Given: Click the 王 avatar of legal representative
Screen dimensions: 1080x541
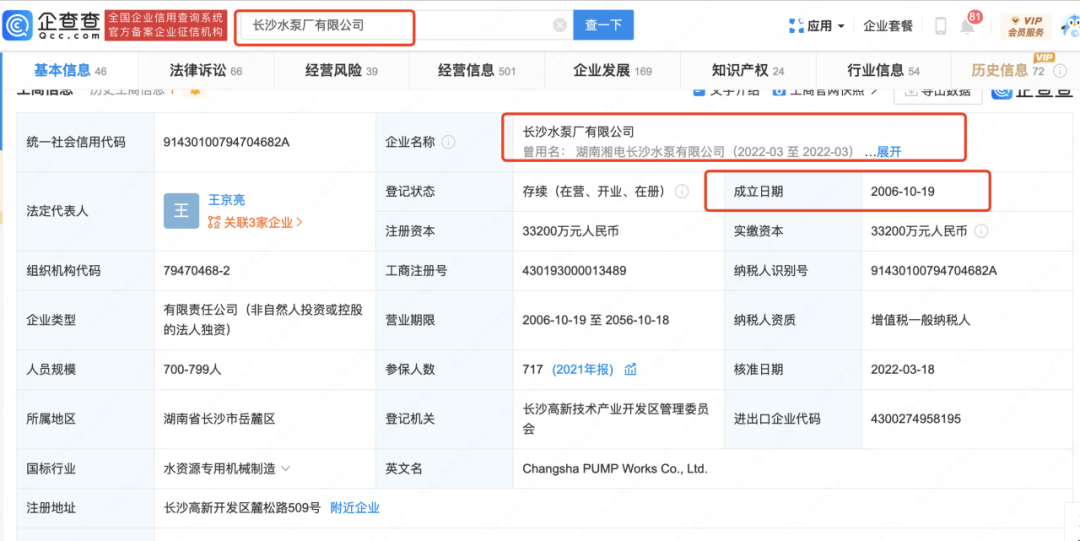Looking at the screenshot, I should tap(181, 210).
